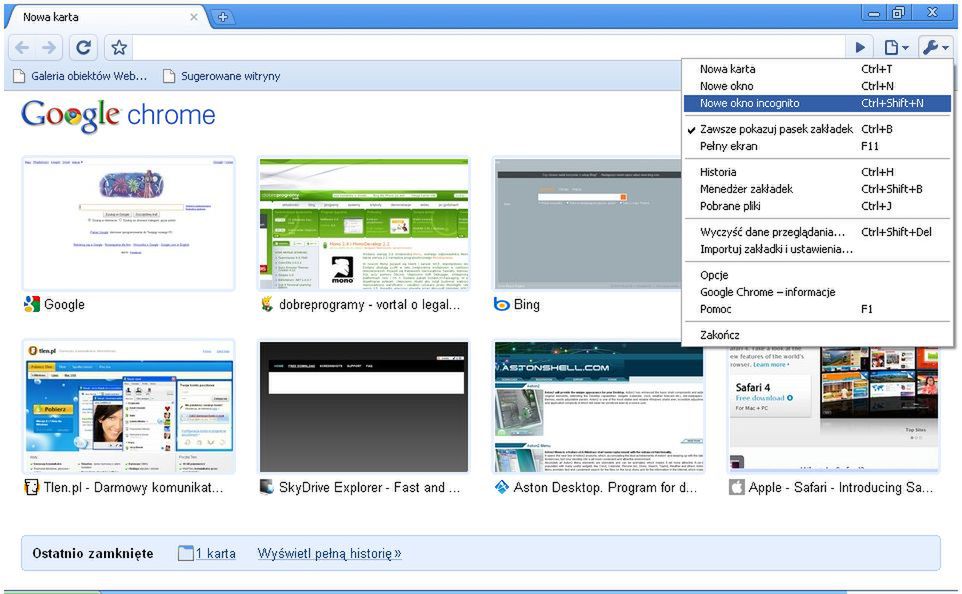Select Google Chrome – informacje entry
Screen dimensions: 962x594
coord(817,292)
